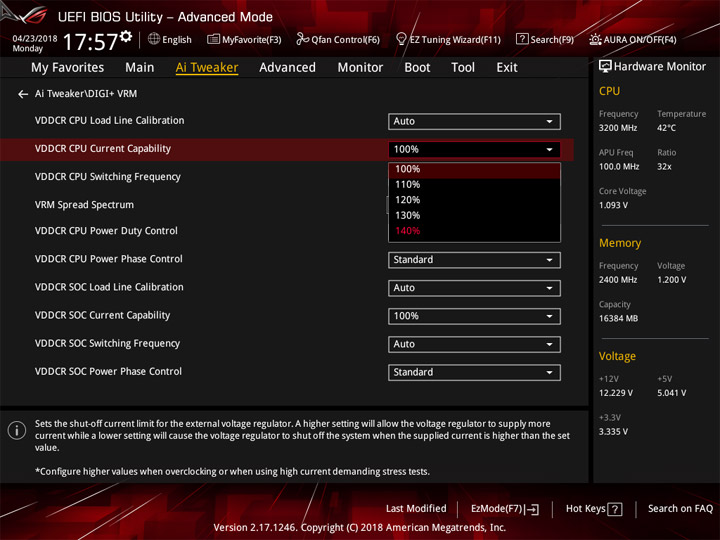Click the Hot Keys question mark icon
The width and height of the screenshot is (720, 540).
614,509
